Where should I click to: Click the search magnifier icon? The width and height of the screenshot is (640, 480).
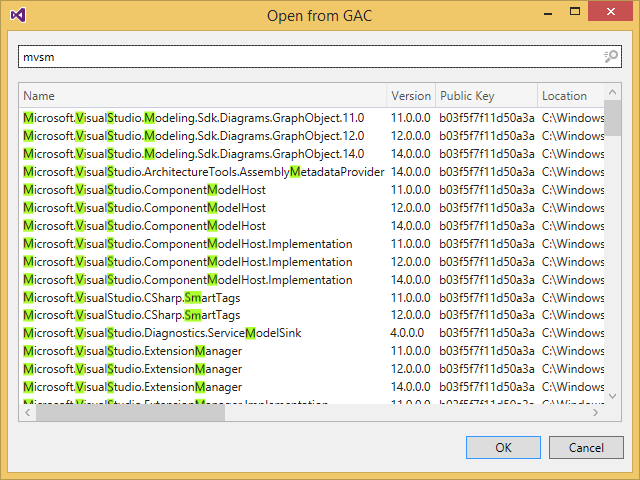click(611, 57)
